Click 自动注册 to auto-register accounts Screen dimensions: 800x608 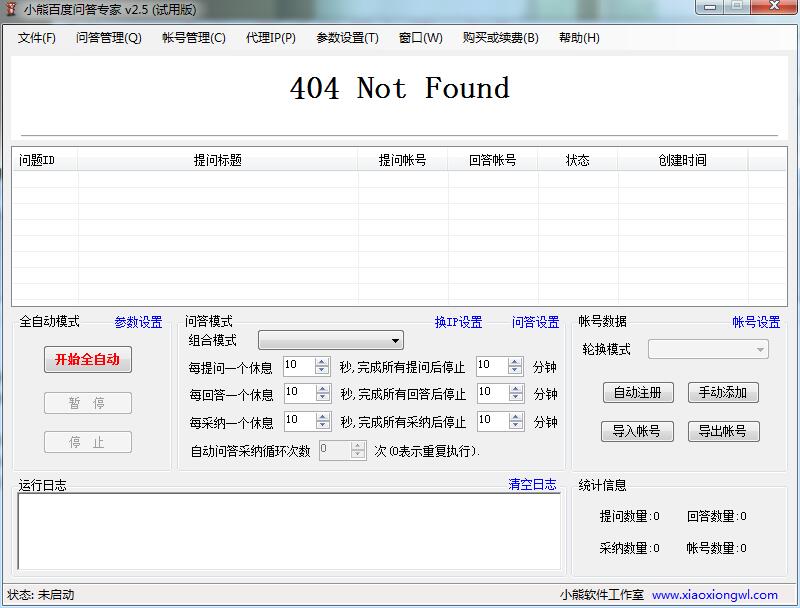click(637, 392)
